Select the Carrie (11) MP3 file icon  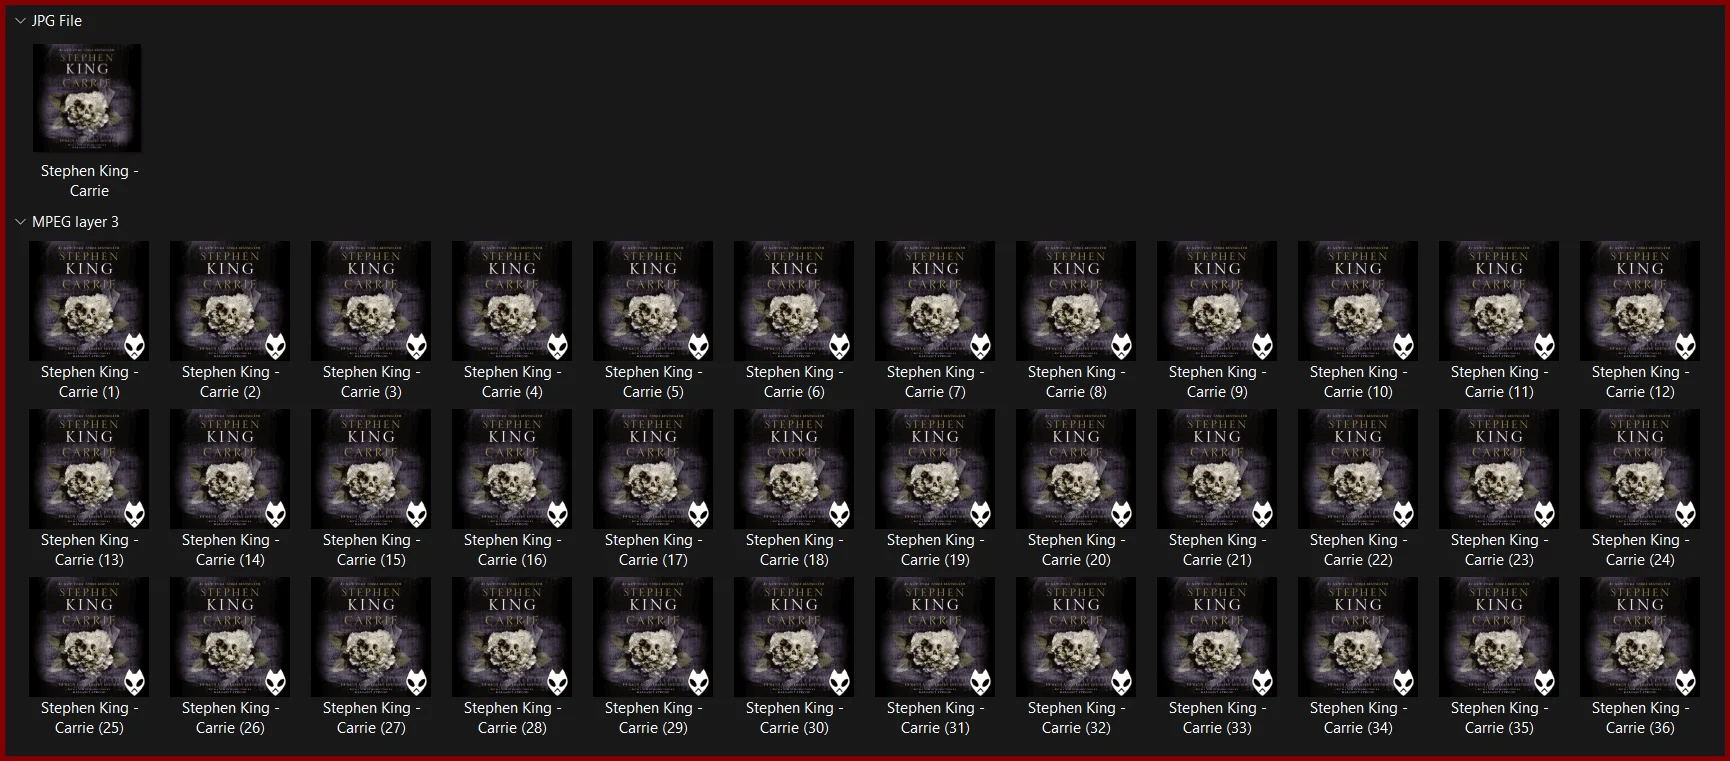point(1499,301)
